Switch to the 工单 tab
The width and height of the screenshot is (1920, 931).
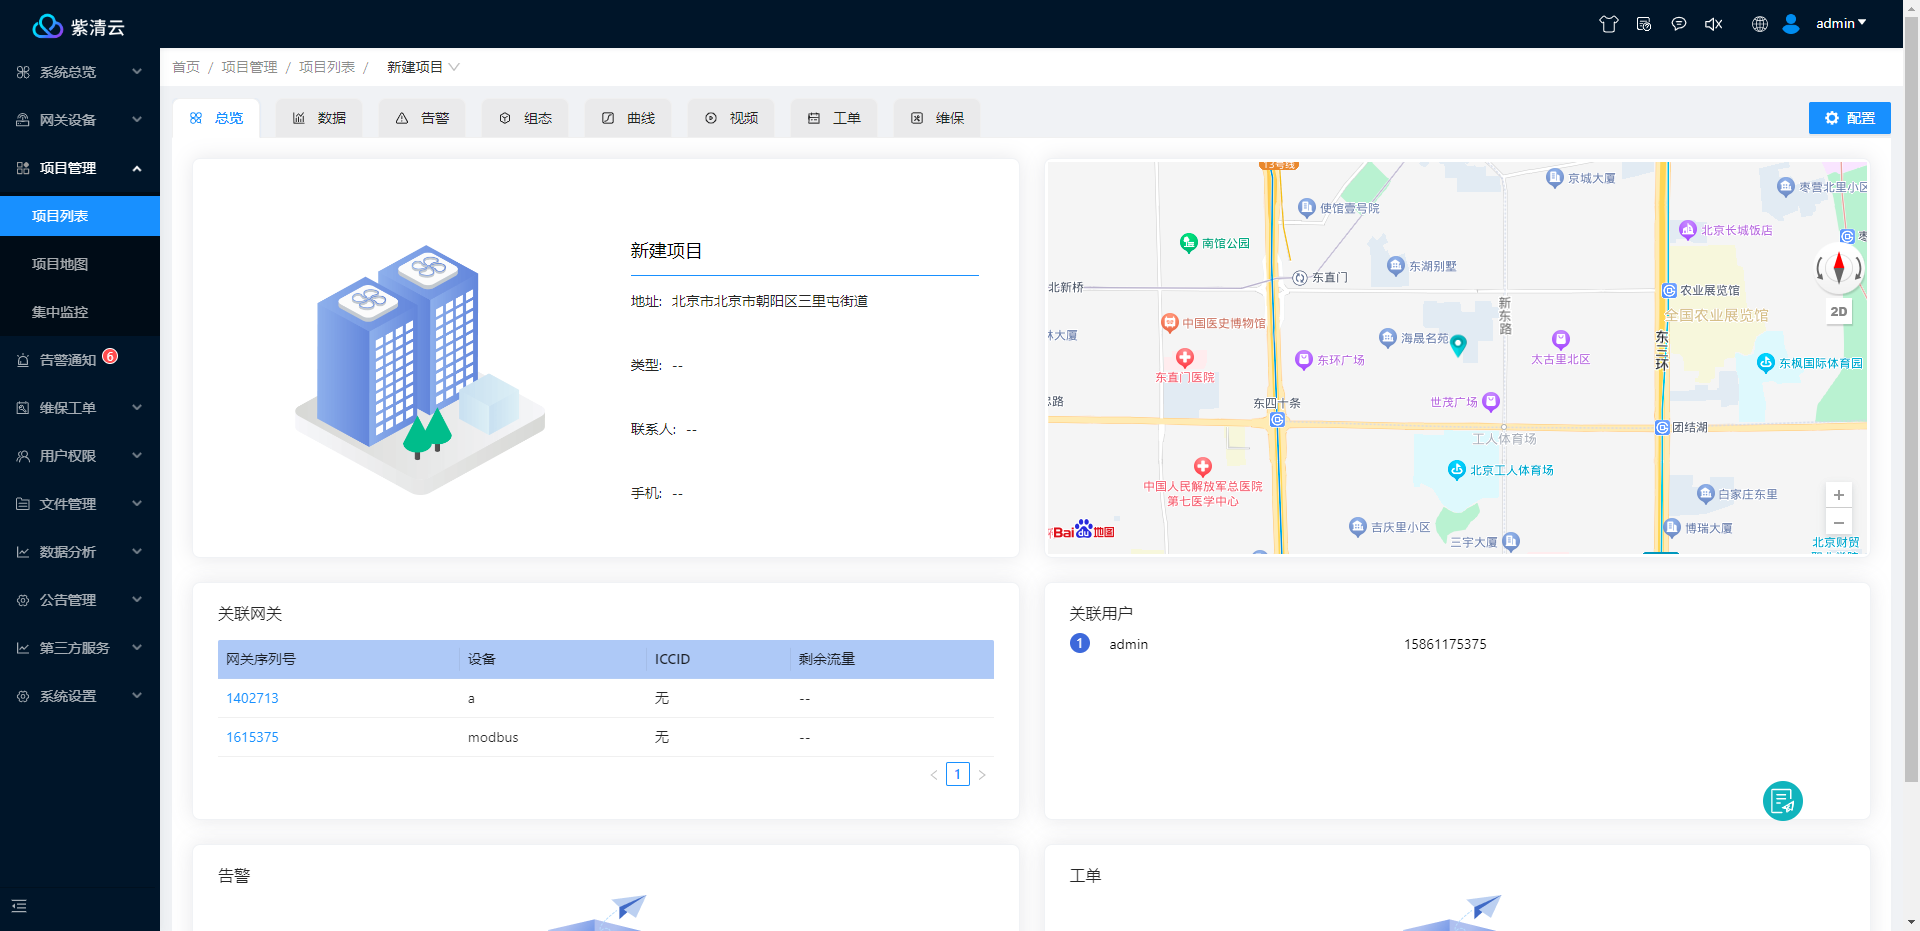[x=834, y=118]
